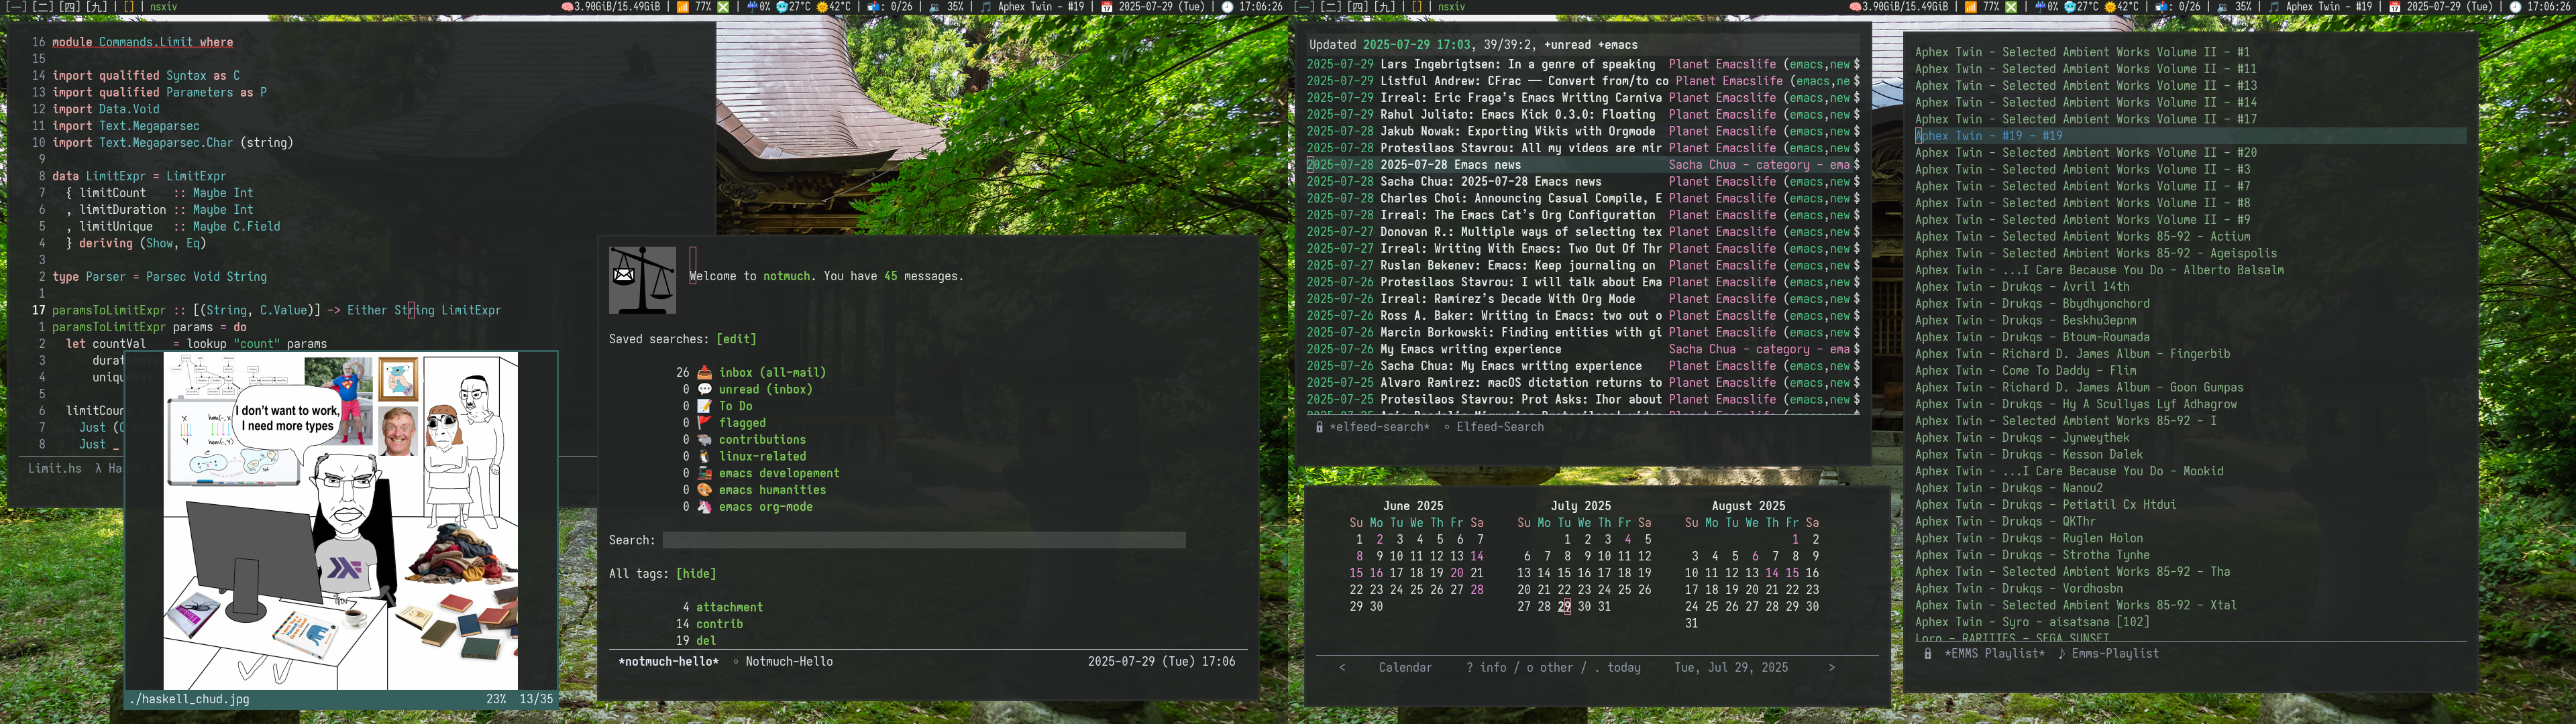Focus the notmuch Search input field
Viewport: 2576px width, 724px height.
click(923, 541)
